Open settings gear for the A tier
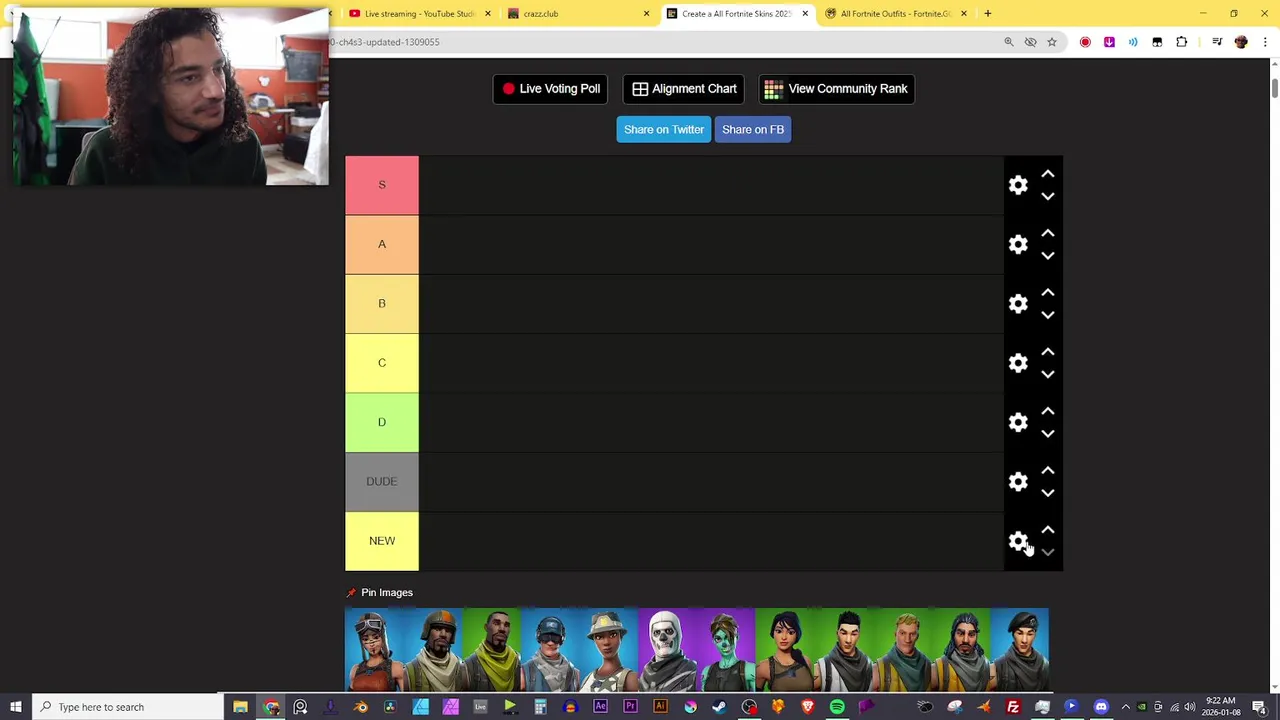The image size is (1280, 720). pos(1018,244)
